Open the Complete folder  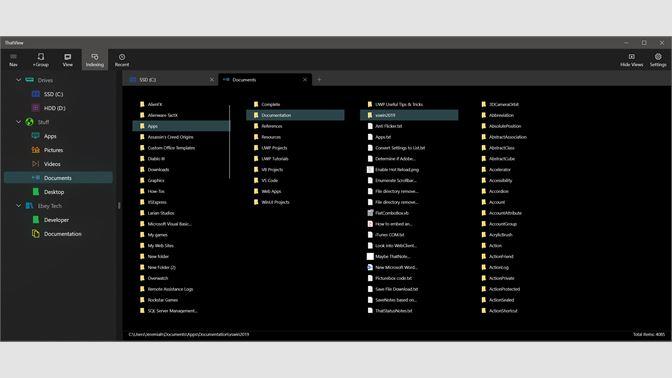point(295,104)
